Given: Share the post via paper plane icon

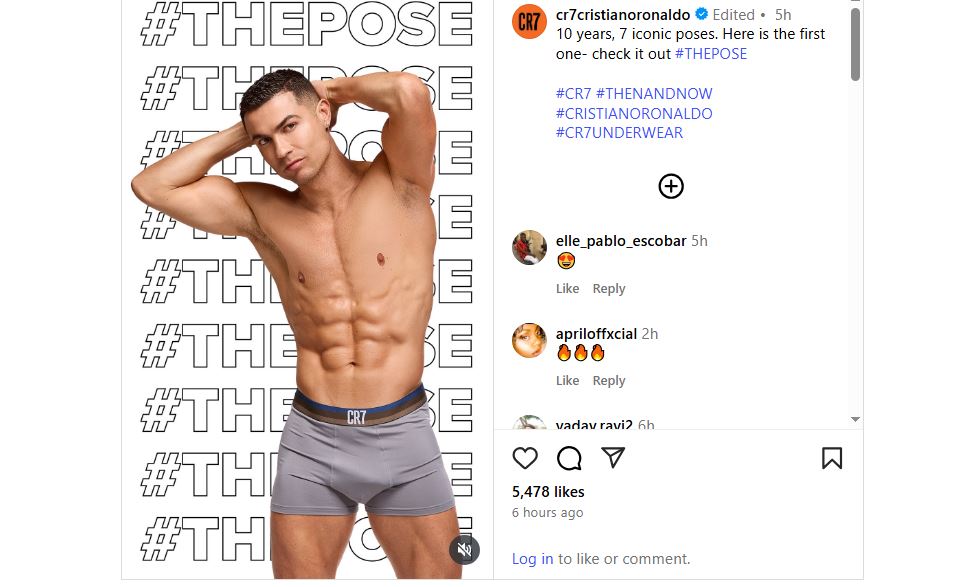Looking at the screenshot, I should (613, 457).
